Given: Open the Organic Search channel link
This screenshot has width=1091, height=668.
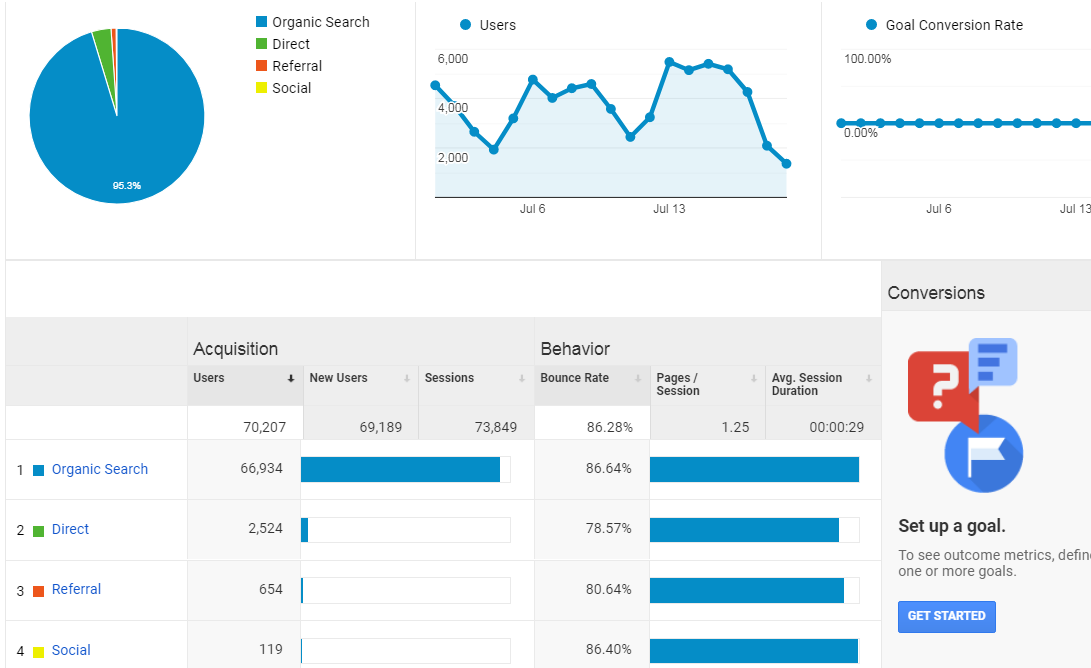Looking at the screenshot, I should pyautogui.click(x=99, y=469).
